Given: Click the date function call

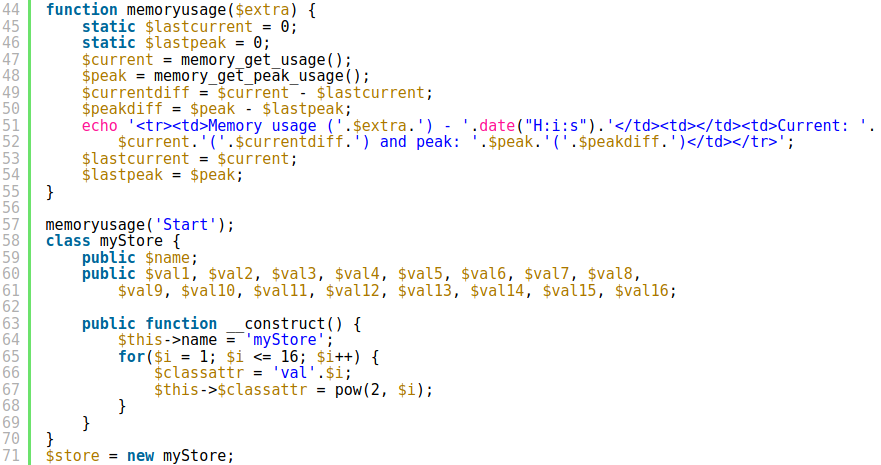Looking at the screenshot, I should tap(497, 125).
